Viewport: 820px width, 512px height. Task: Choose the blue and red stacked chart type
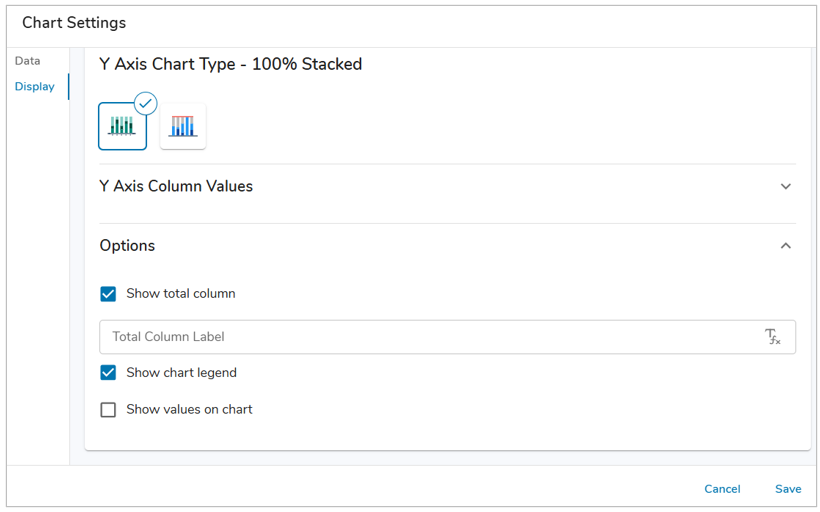point(183,126)
